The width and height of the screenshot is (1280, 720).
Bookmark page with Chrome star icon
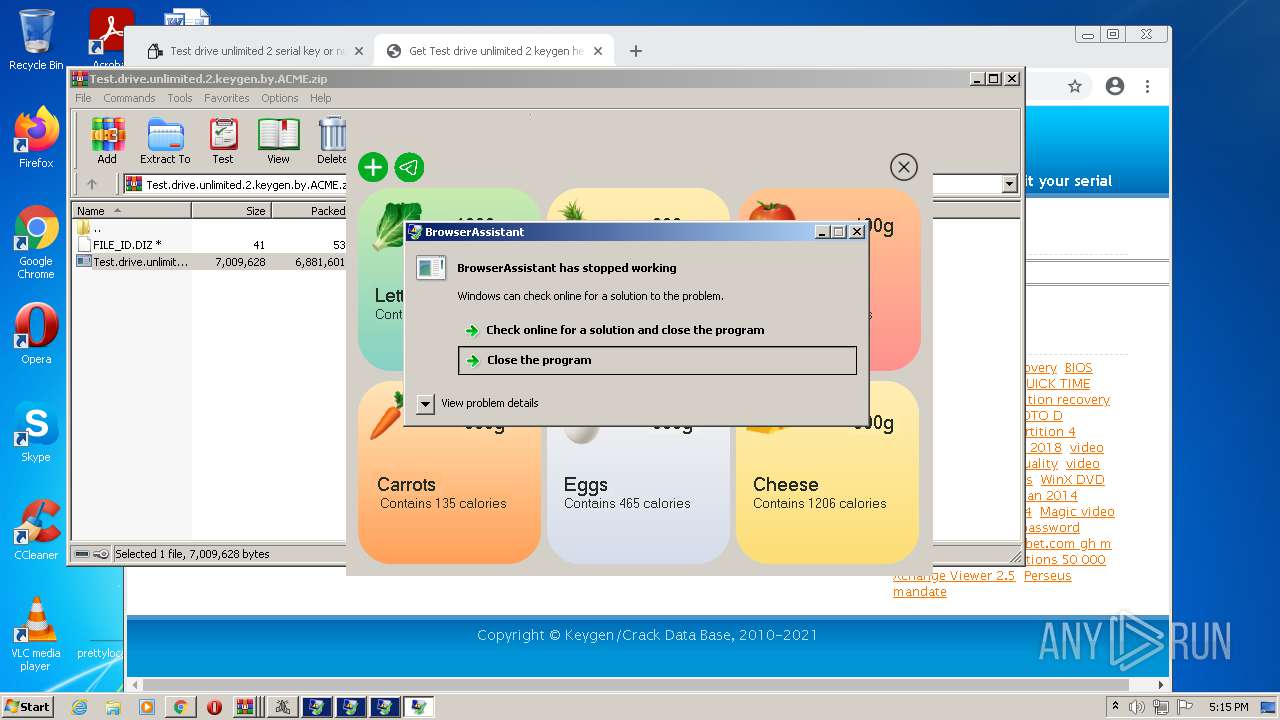pos(1075,87)
